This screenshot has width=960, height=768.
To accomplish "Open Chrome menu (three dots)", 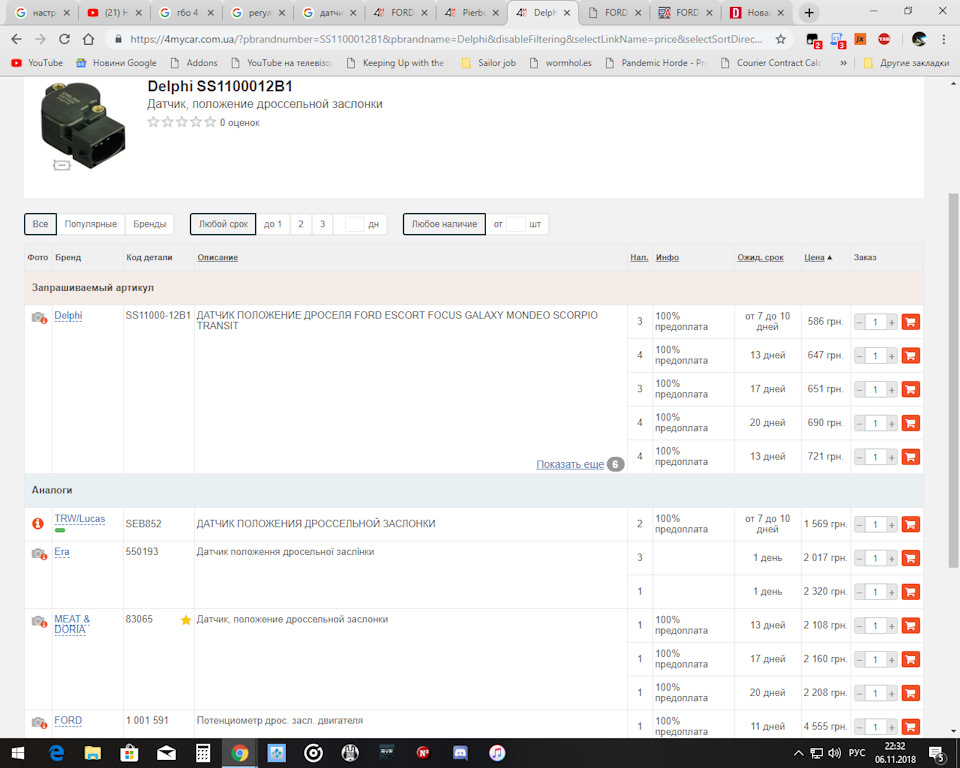I will (943, 39).
